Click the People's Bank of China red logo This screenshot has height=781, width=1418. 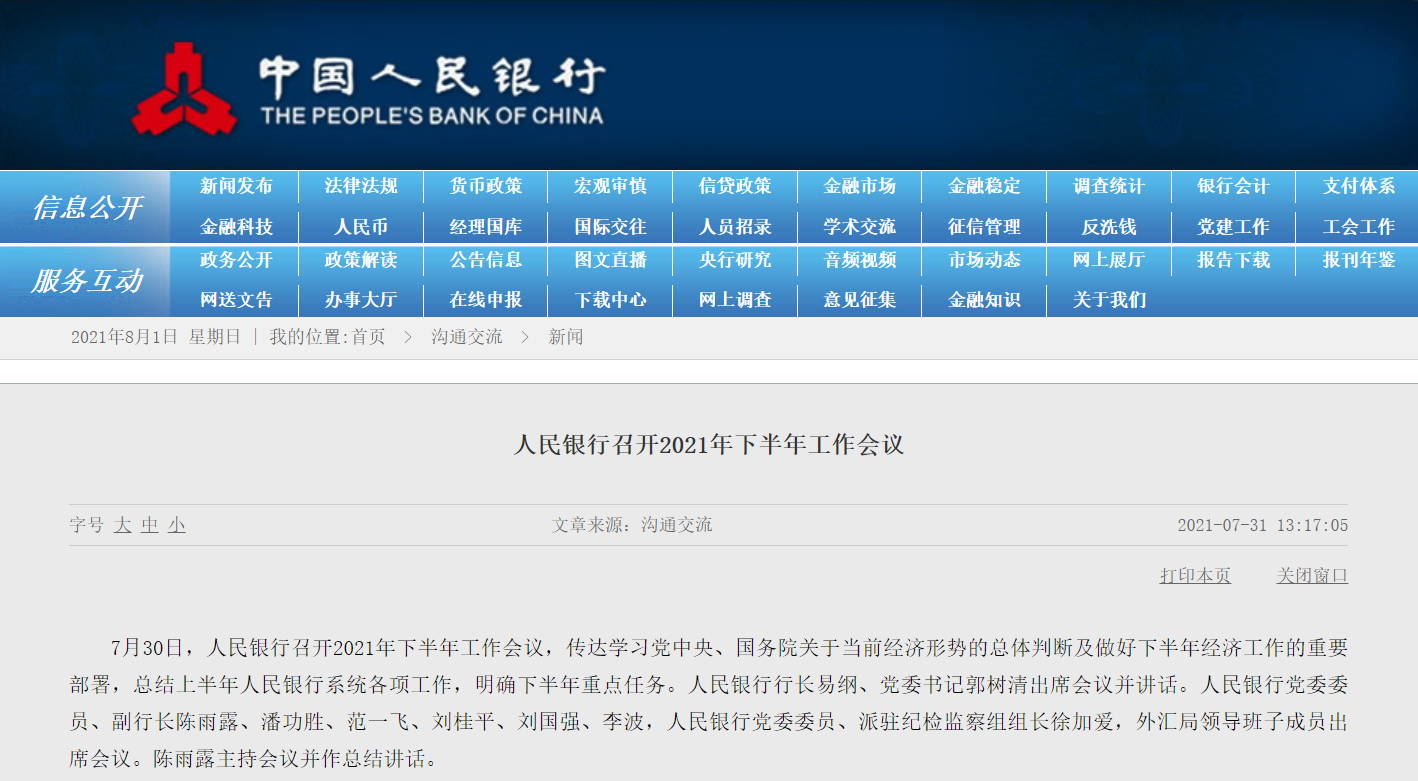tap(185, 88)
